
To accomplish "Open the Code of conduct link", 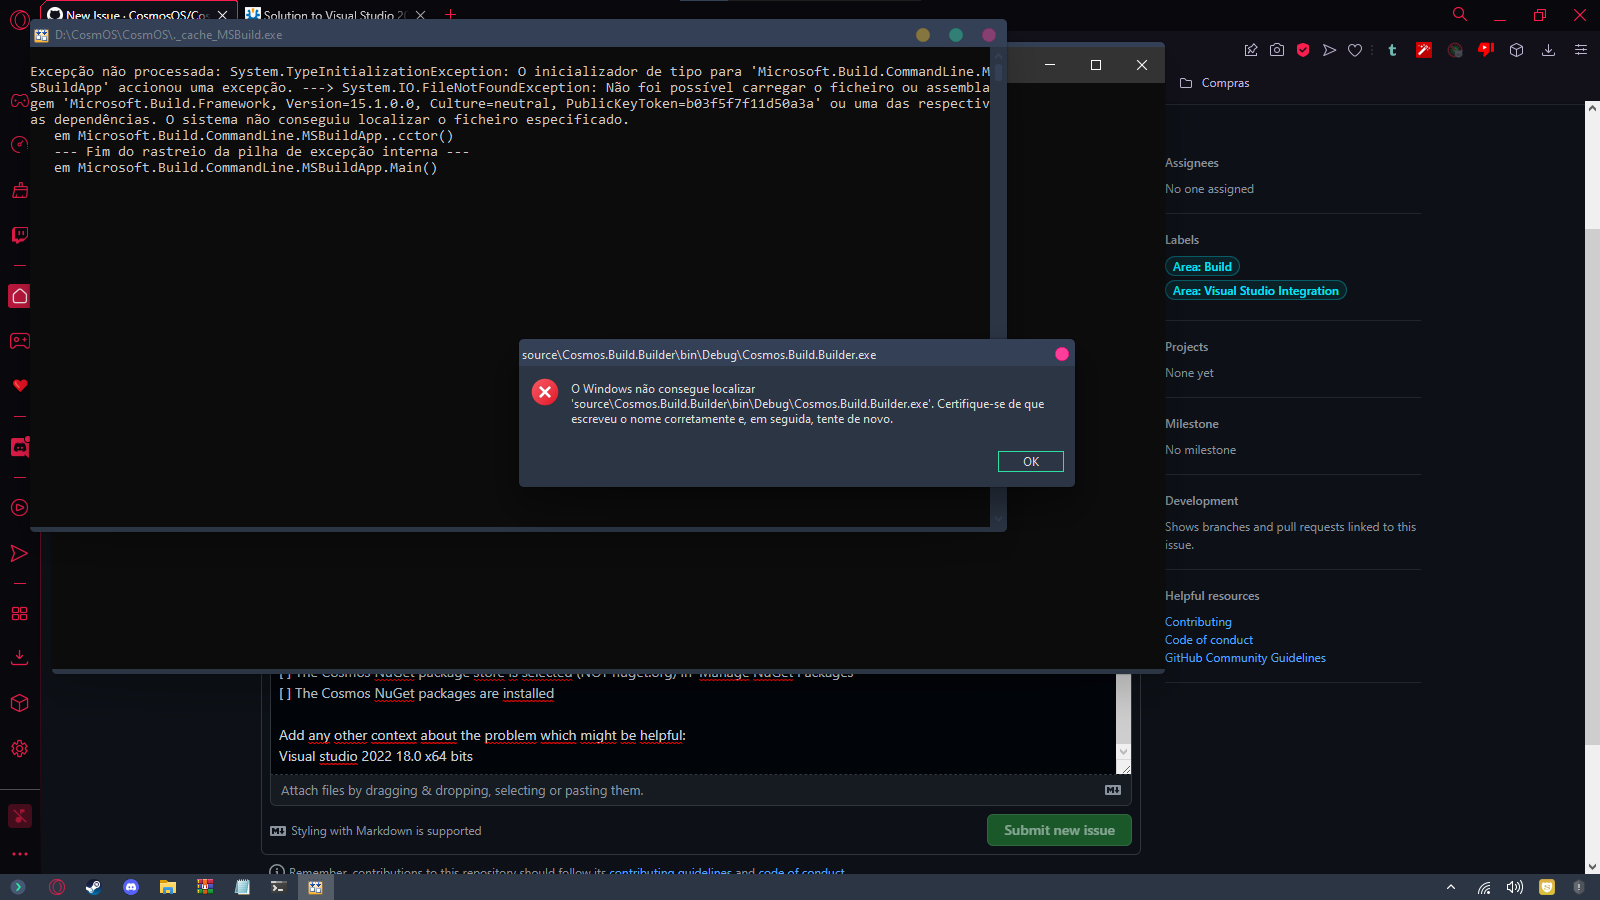I will coord(1208,639).
